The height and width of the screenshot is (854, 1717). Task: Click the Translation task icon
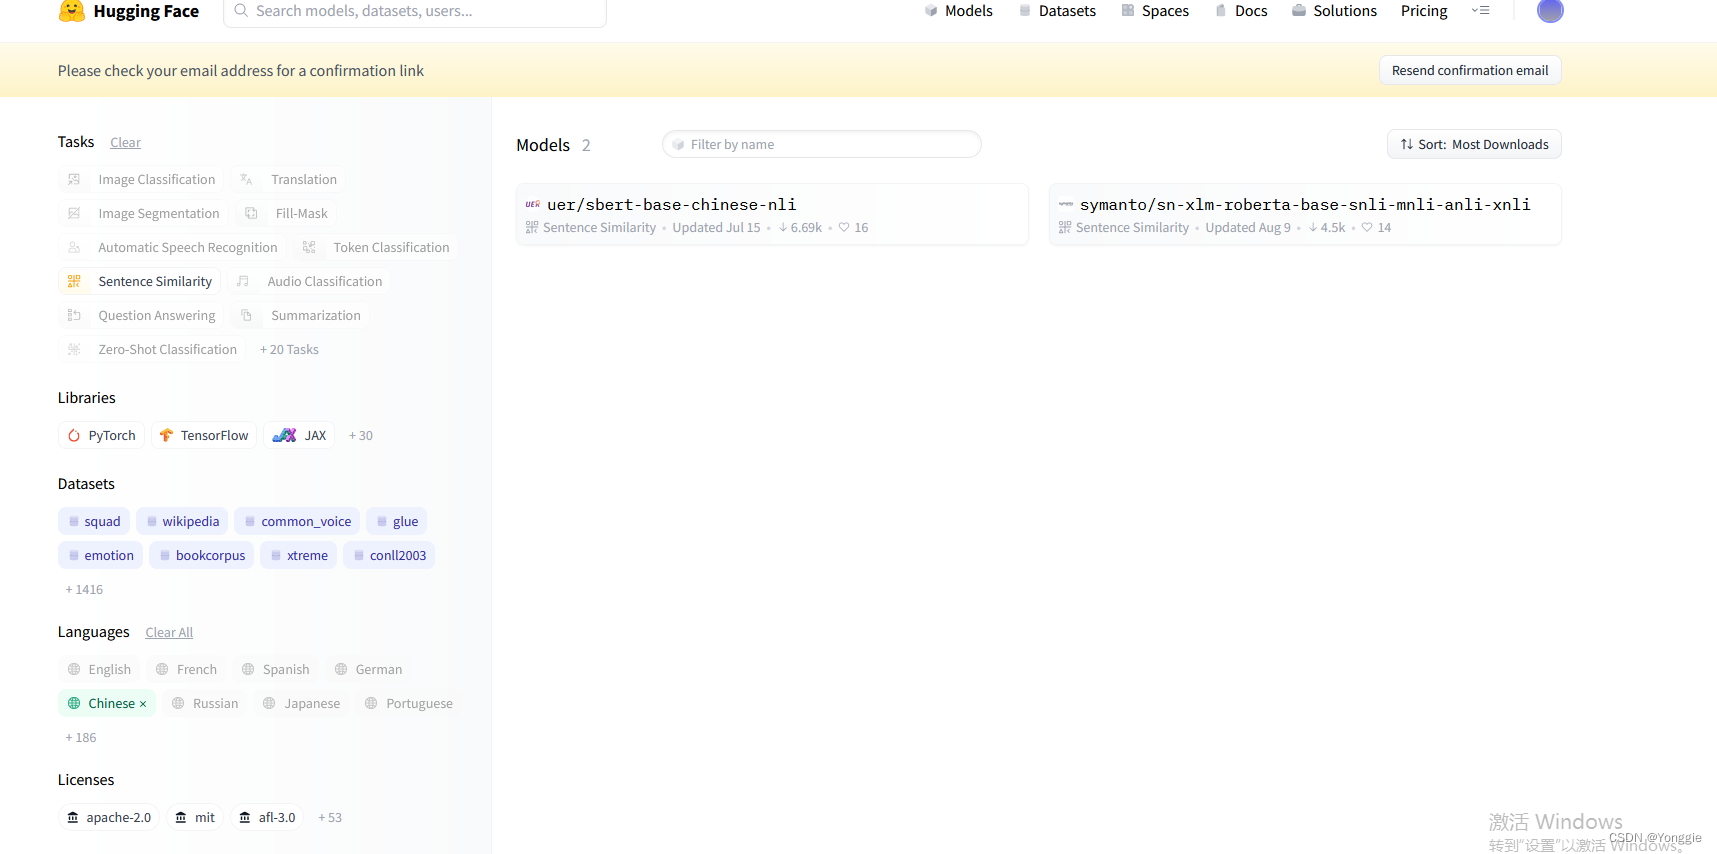click(x=246, y=180)
